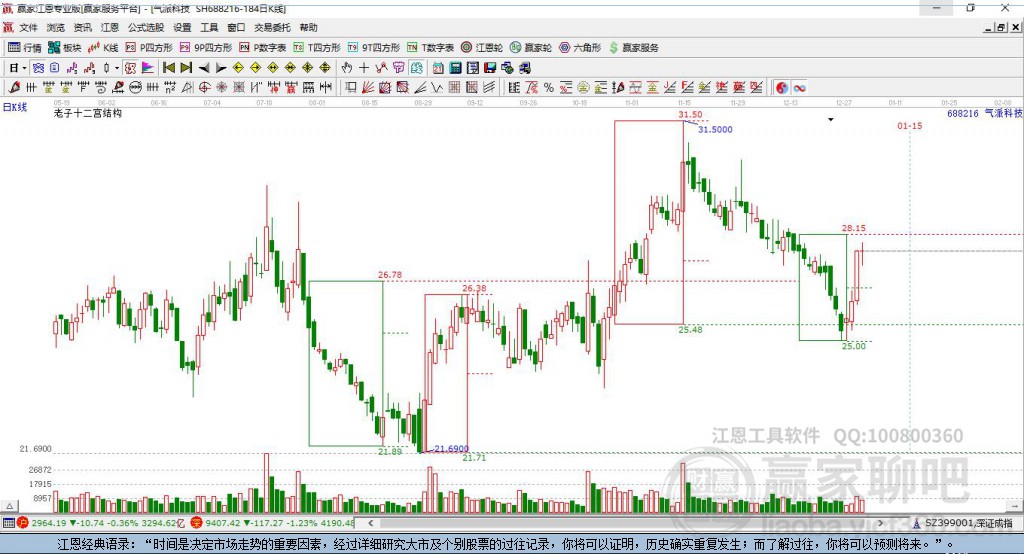
Task: Click the 25.00 green price label
Action: (854, 346)
